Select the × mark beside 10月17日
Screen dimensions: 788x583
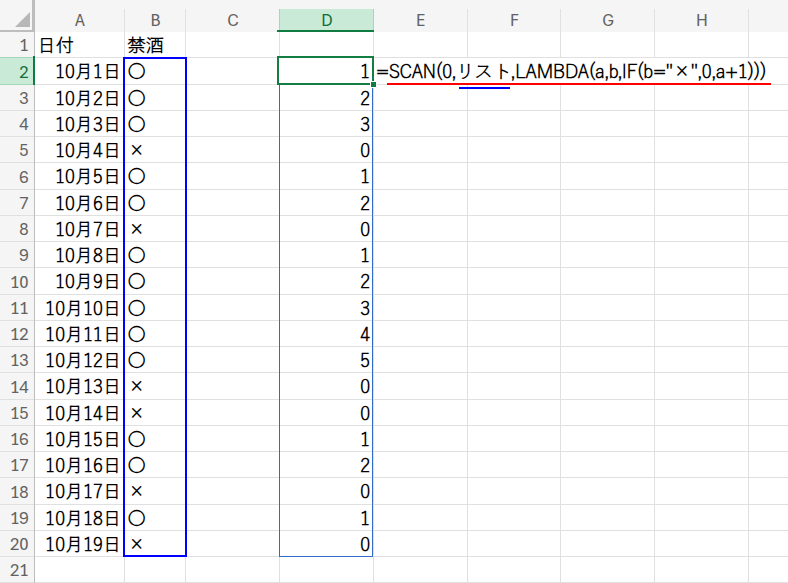point(137,491)
